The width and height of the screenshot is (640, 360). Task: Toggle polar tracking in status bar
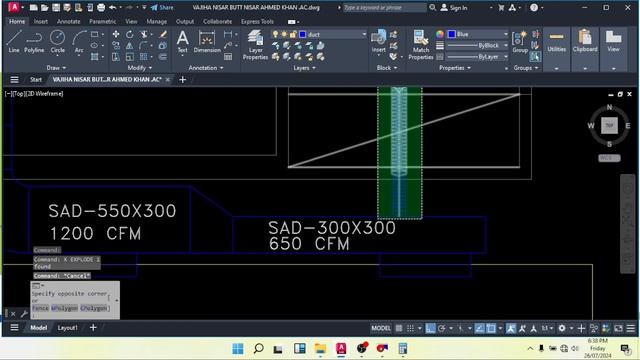[442, 328]
